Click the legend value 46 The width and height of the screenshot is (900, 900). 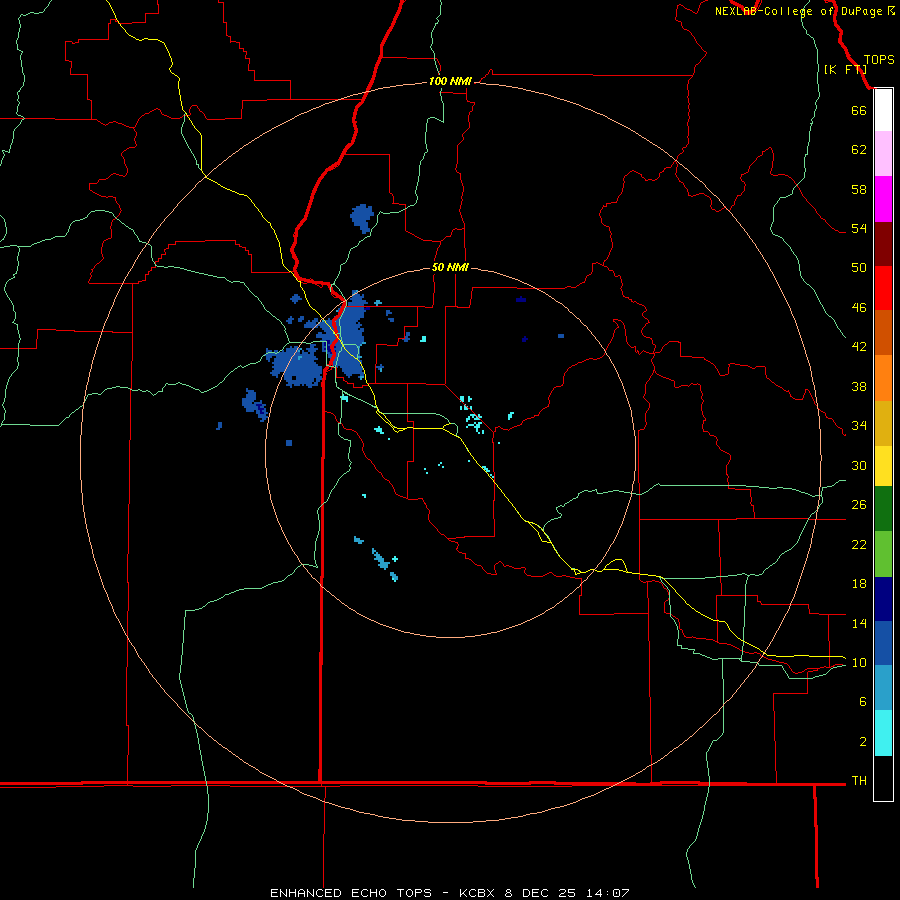859,308
